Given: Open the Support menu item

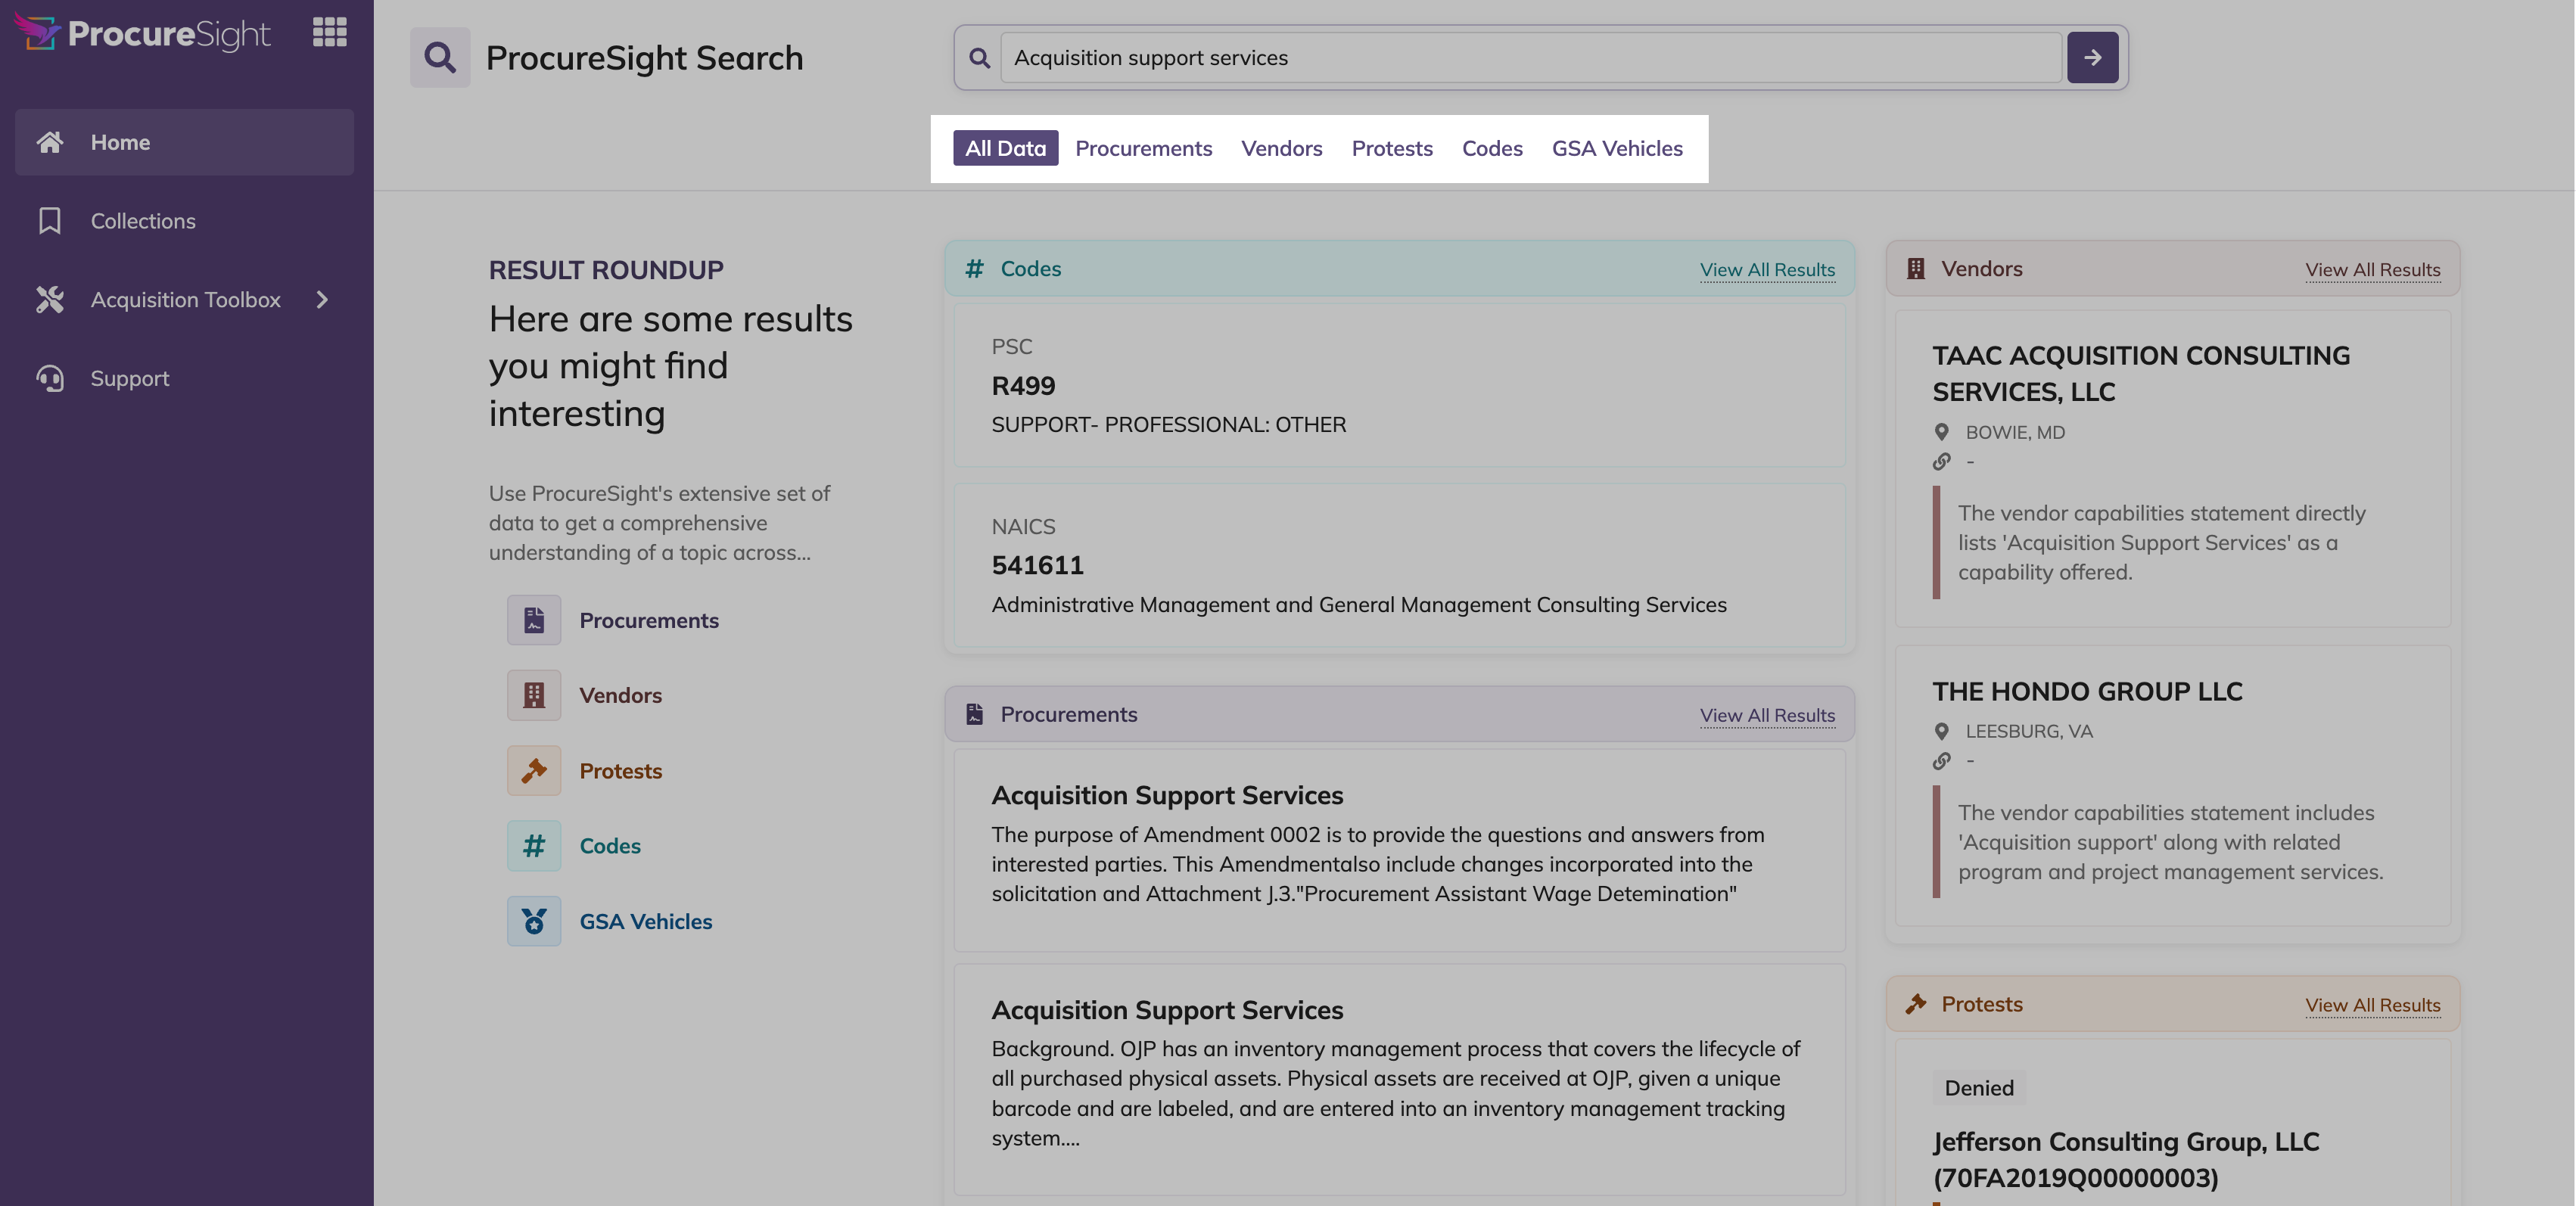Looking at the screenshot, I should click(185, 378).
